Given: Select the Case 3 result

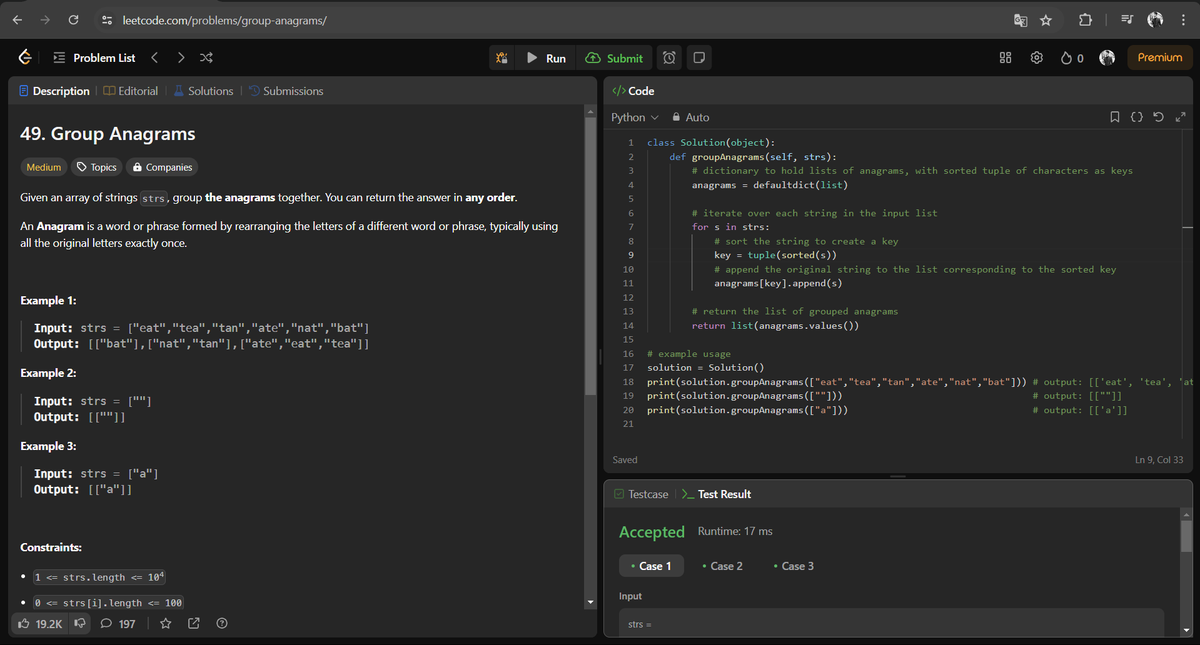Looking at the screenshot, I should pos(794,566).
